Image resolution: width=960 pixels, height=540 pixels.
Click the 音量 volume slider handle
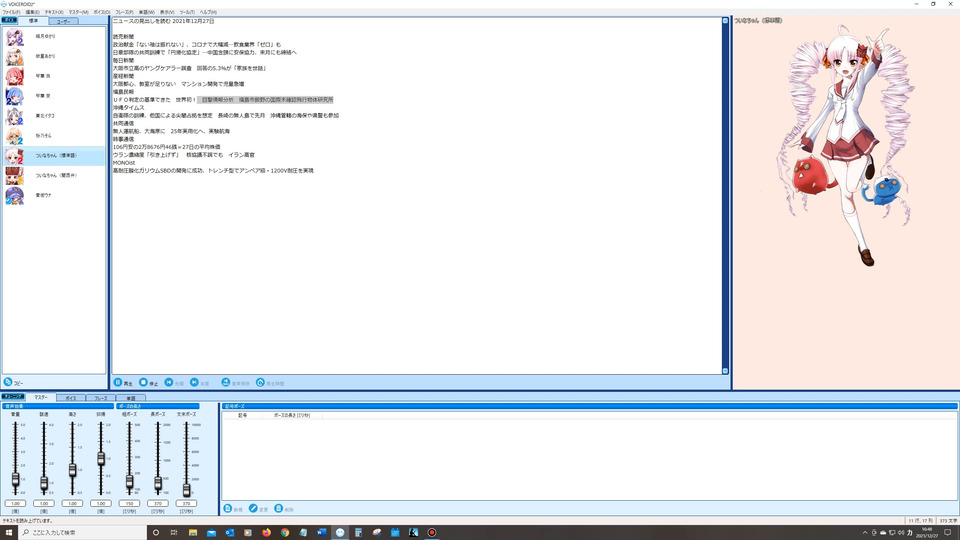coord(15,479)
